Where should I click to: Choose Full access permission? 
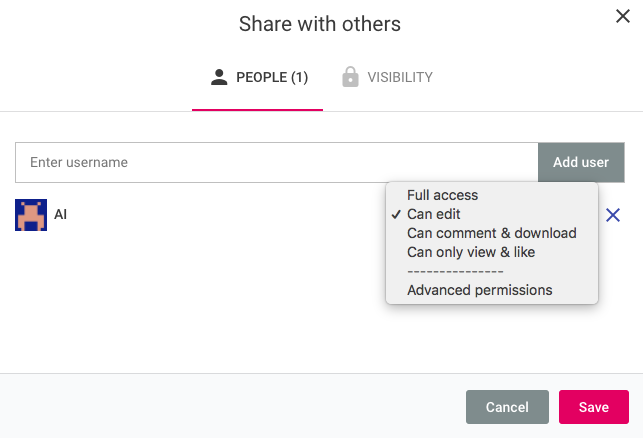point(442,195)
